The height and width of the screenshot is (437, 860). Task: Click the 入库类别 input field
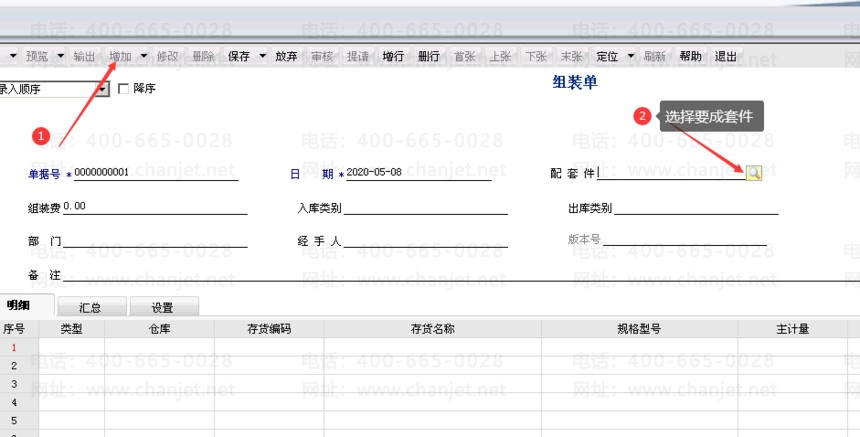426,207
